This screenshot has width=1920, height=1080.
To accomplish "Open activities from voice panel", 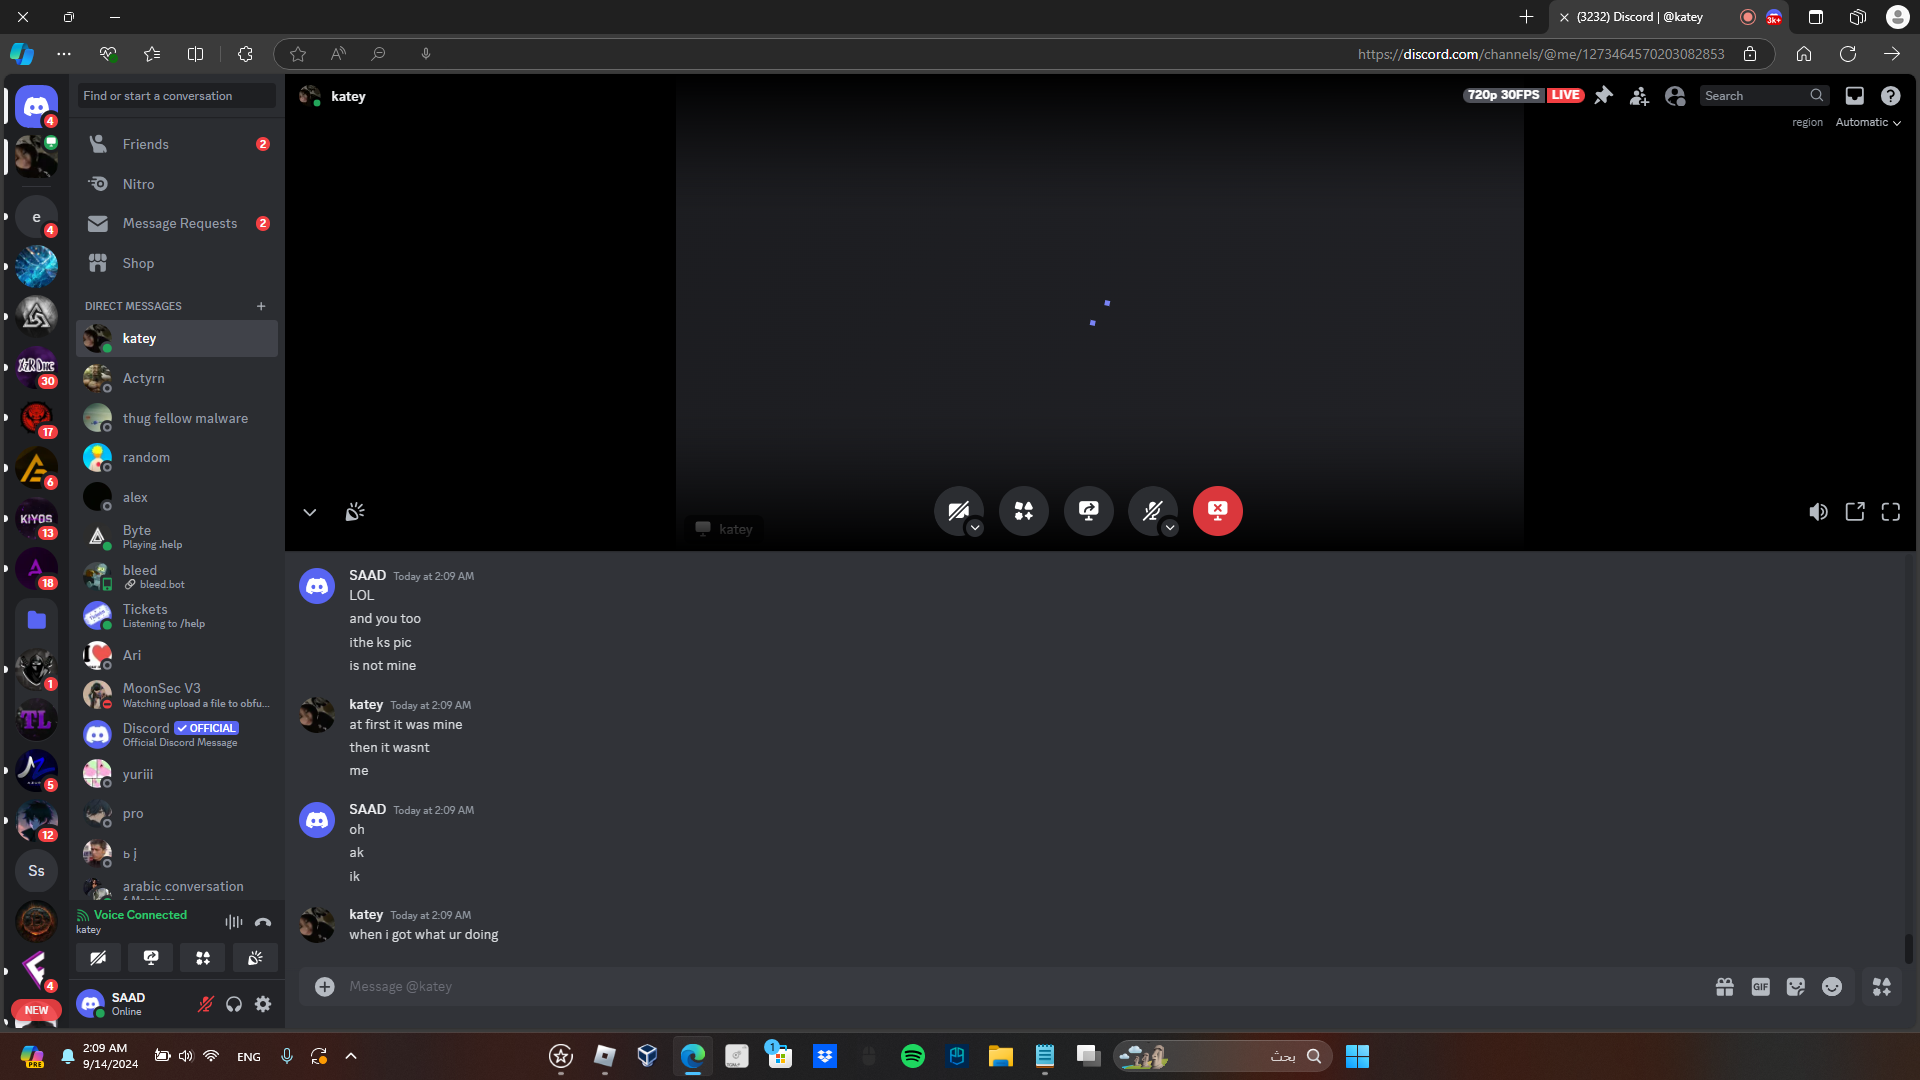I will [203, 958].
